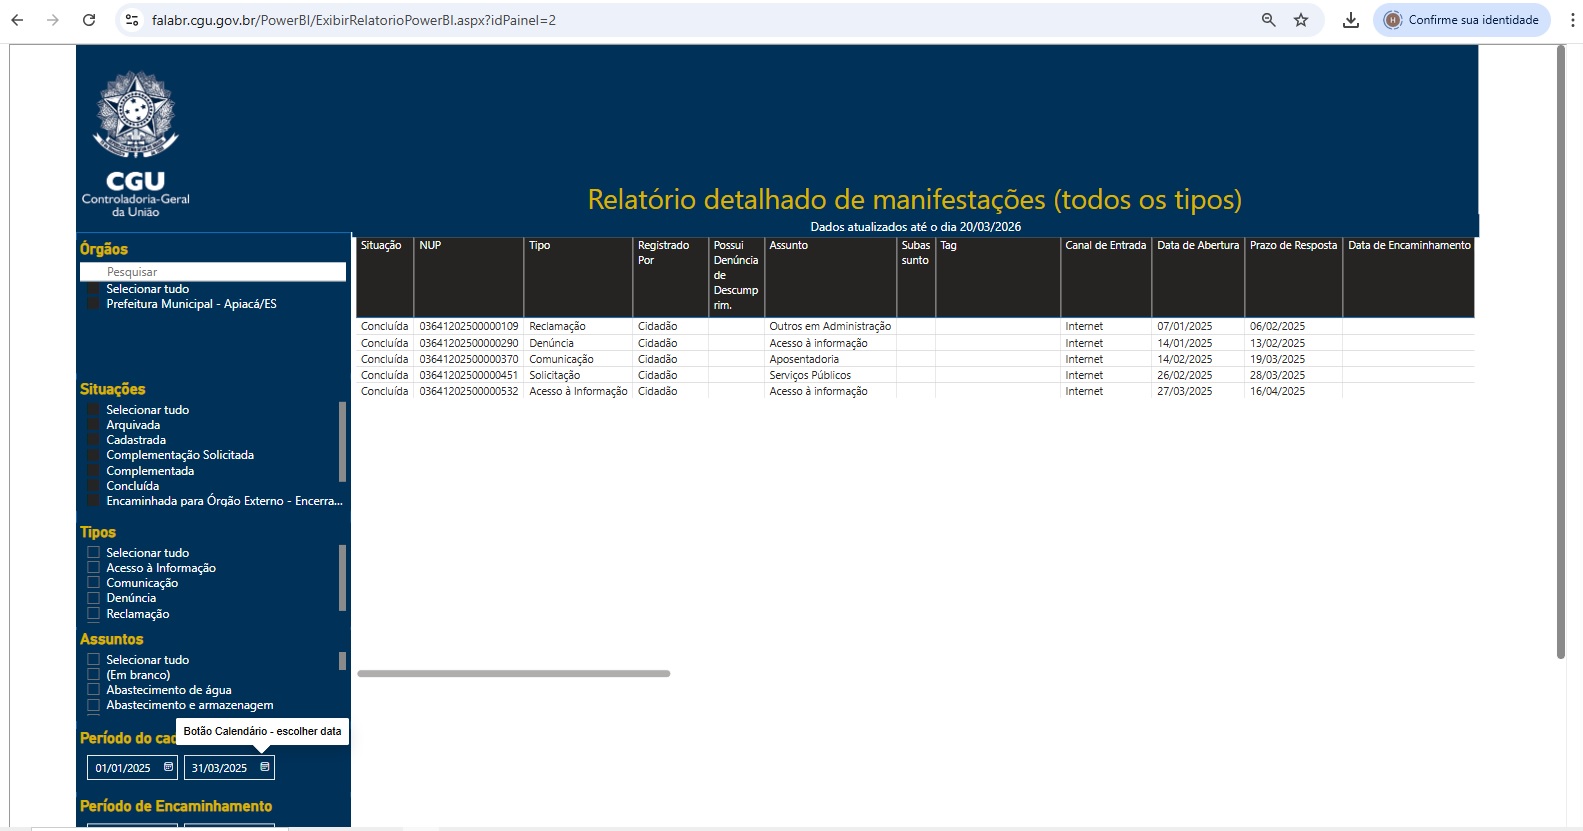Sort by Data de Encaminhamento column header

(1409, 277)
